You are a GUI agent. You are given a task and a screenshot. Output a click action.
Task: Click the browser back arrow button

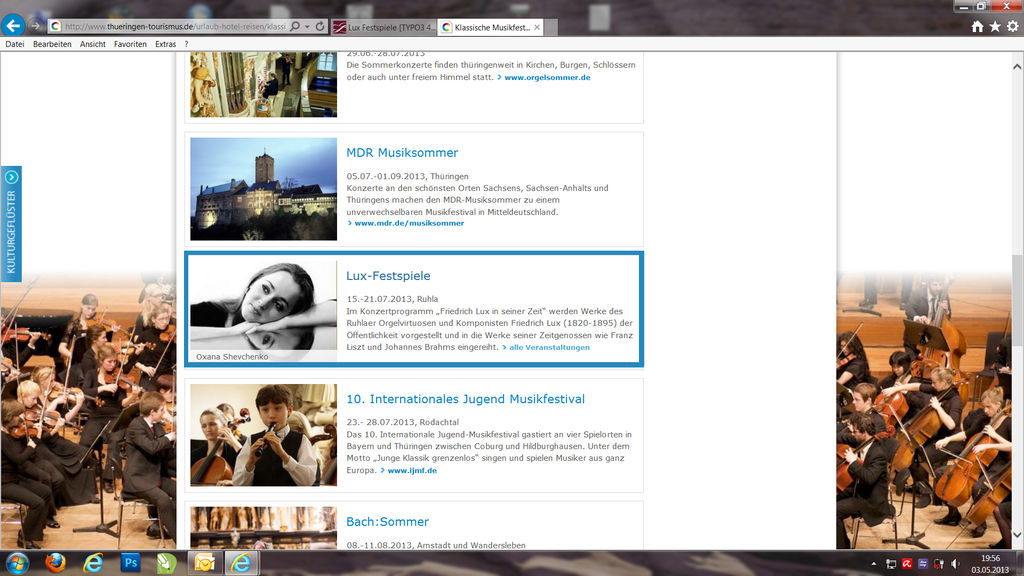(14, 25)
